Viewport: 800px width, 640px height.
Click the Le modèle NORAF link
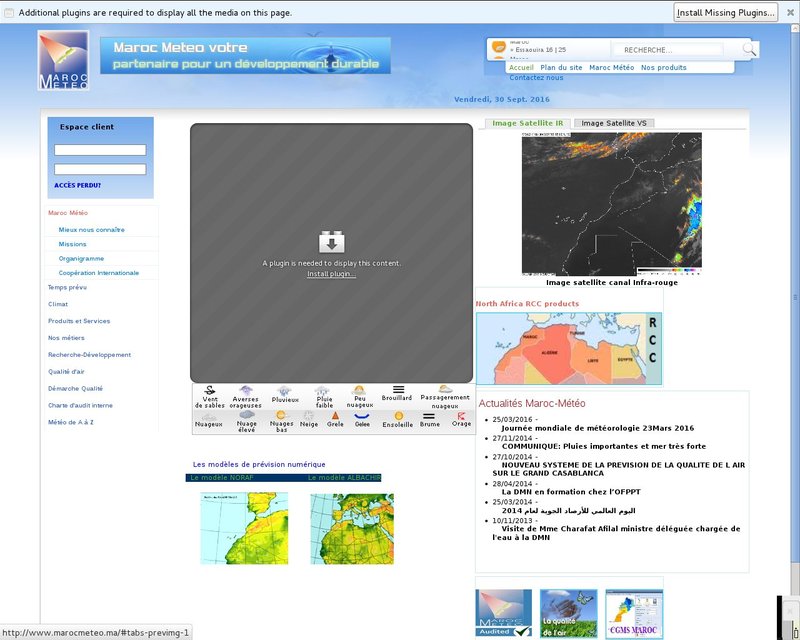222,478
